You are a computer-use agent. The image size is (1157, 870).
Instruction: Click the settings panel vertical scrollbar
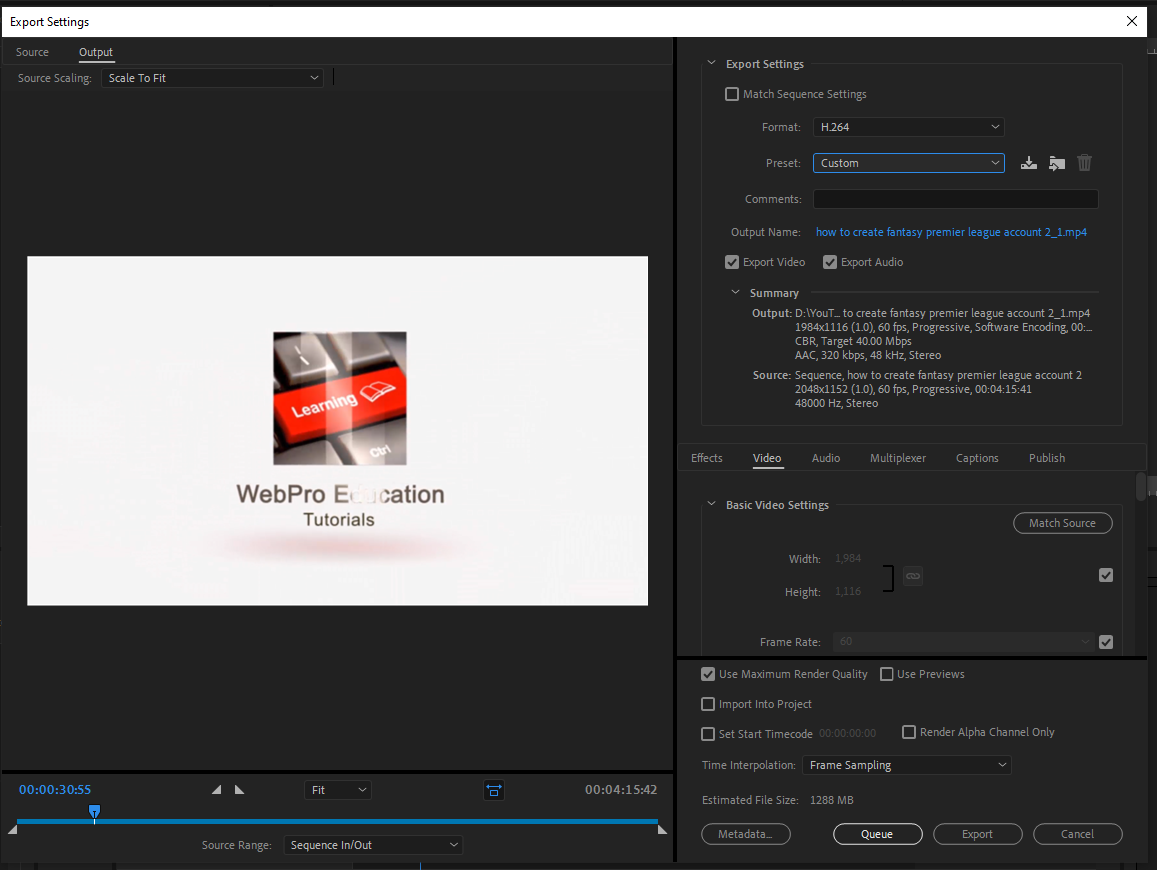click(x=1142, y=487)
